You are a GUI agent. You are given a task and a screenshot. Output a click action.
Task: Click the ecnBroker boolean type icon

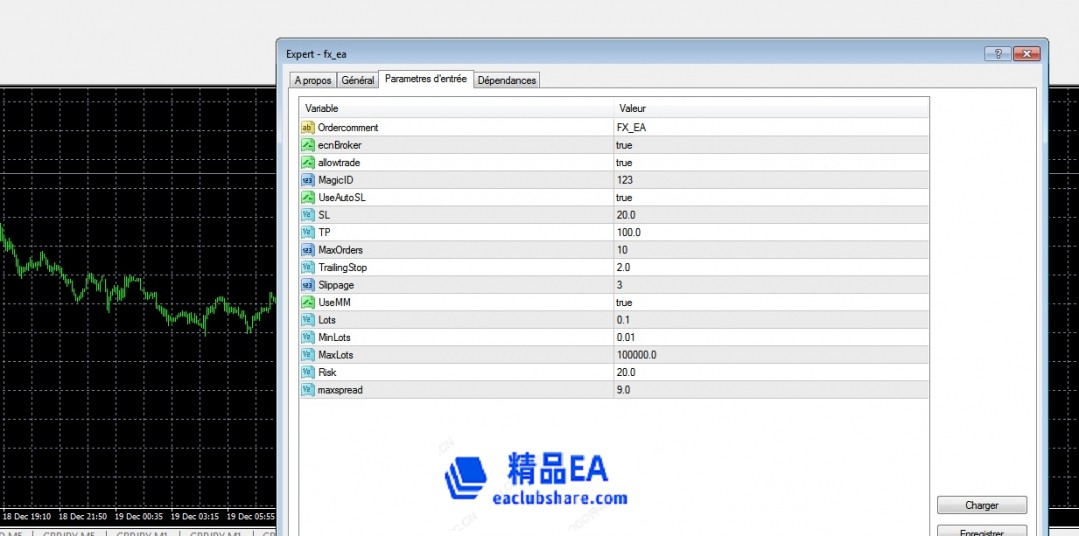(x=308, y=145)
